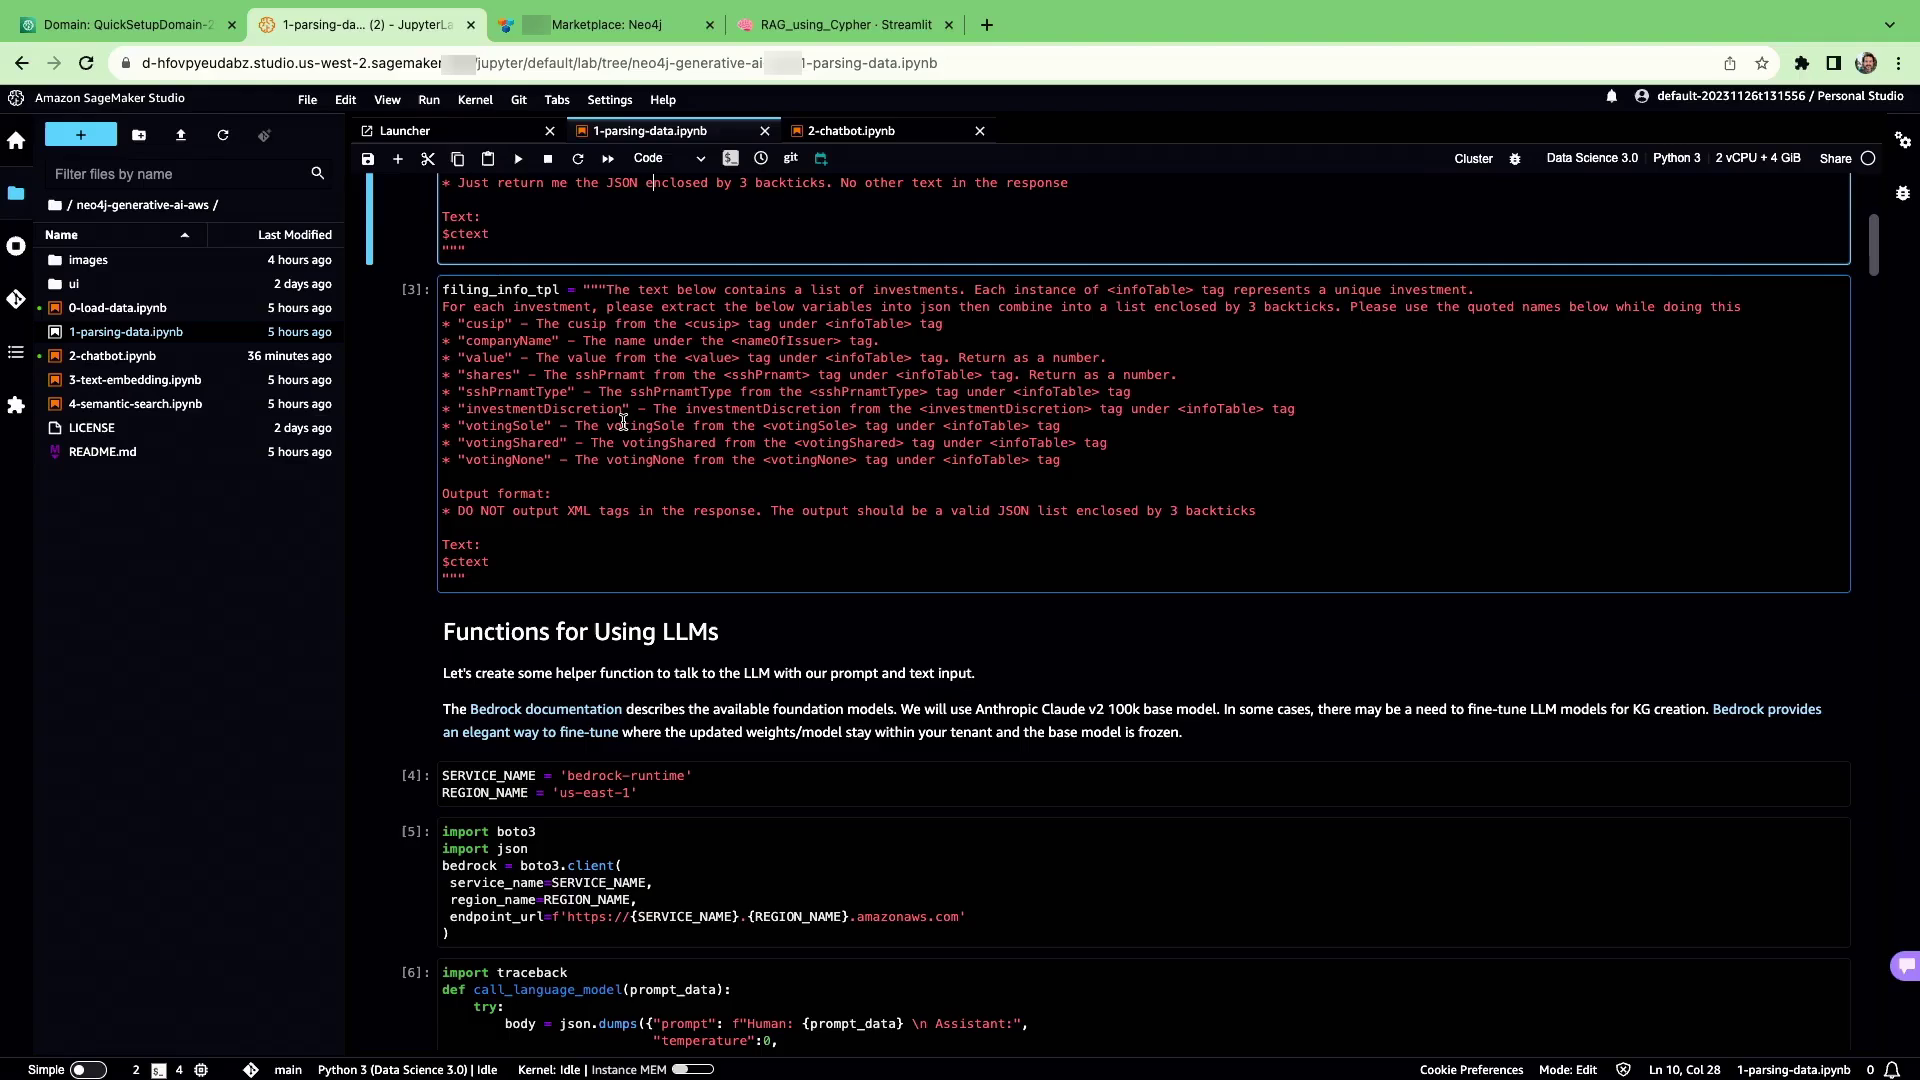The height and width of the screenshot is (1080, 1920).
Task: Run the selected cell using the play icon
Action: tap(518, 159)
